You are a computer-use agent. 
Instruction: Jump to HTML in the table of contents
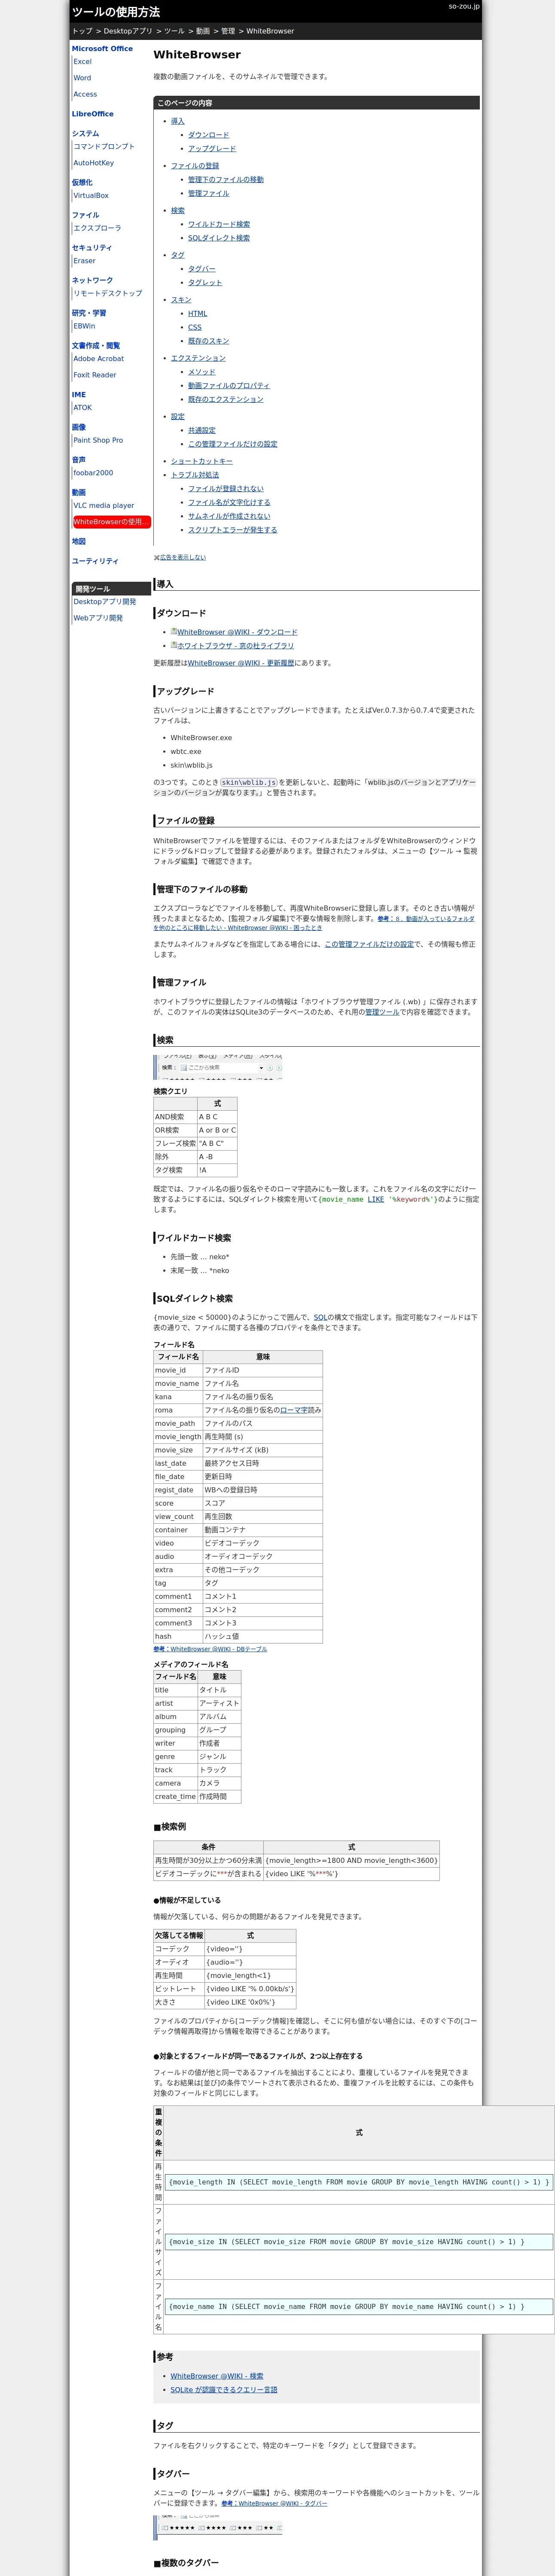click(198, 313)
